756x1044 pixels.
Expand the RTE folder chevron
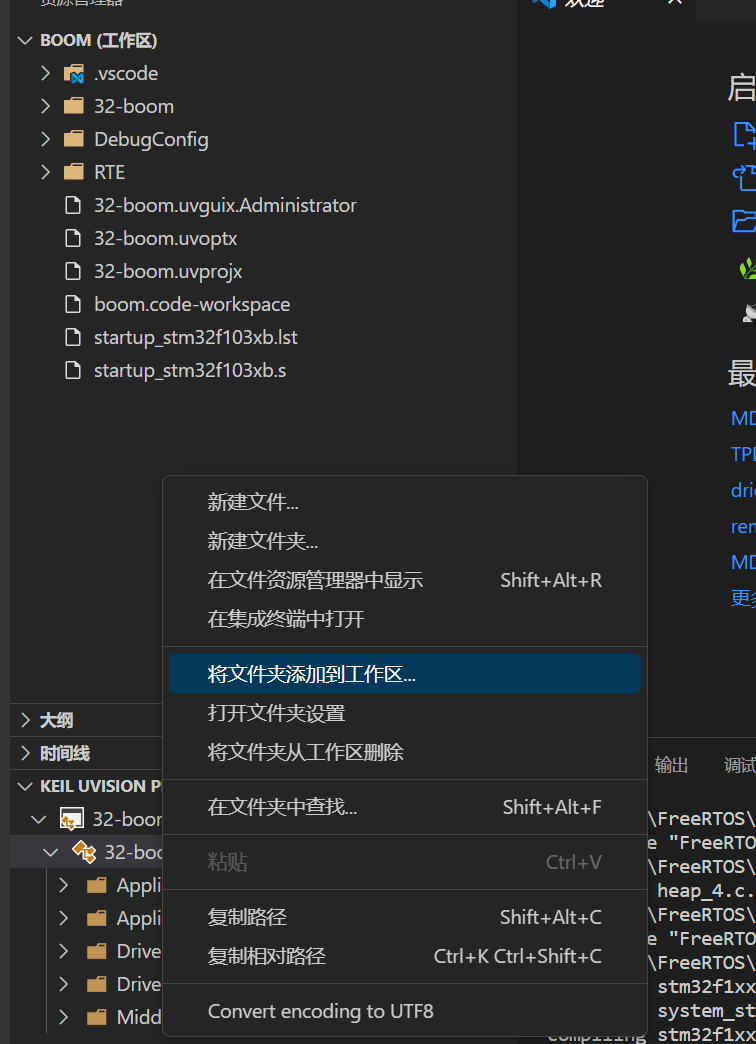(x=45, y=172)
